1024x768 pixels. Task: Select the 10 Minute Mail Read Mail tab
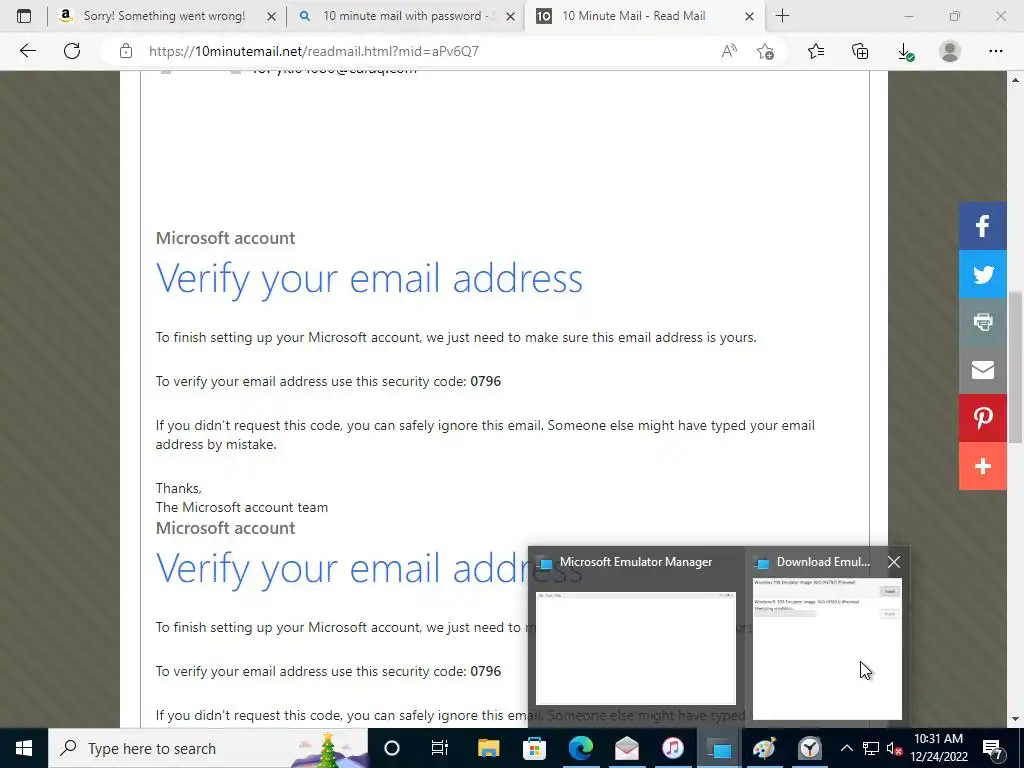coord(633,16)
